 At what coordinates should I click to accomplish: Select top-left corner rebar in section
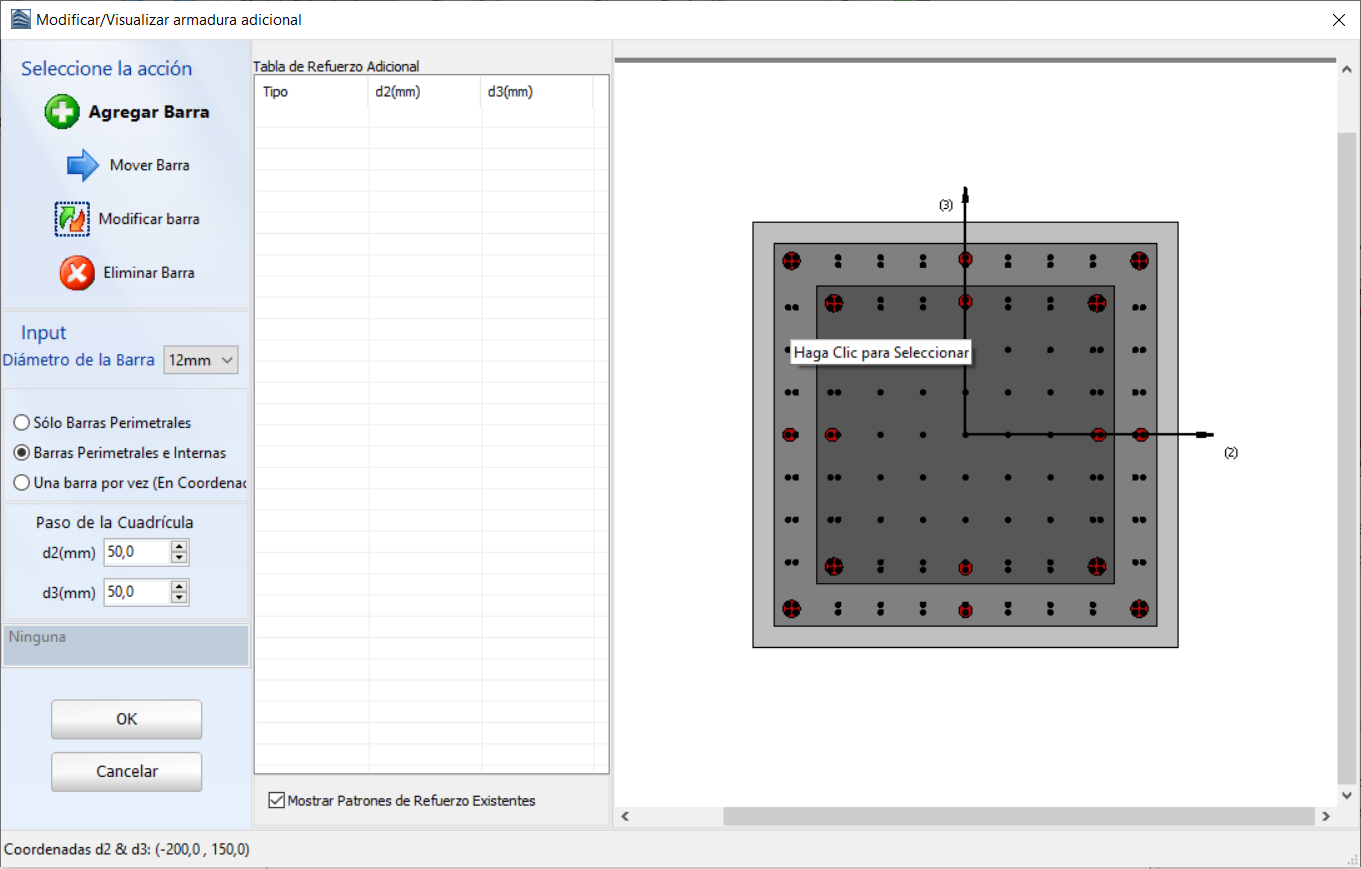pos(792,260)
